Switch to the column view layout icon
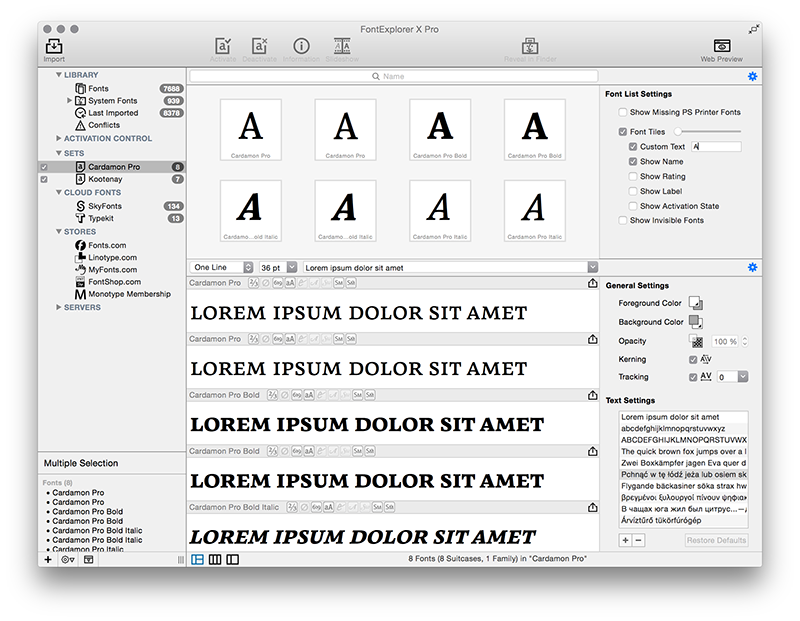Image resolution: width=800 pixels, height=621 pixels. pos(215,560)
